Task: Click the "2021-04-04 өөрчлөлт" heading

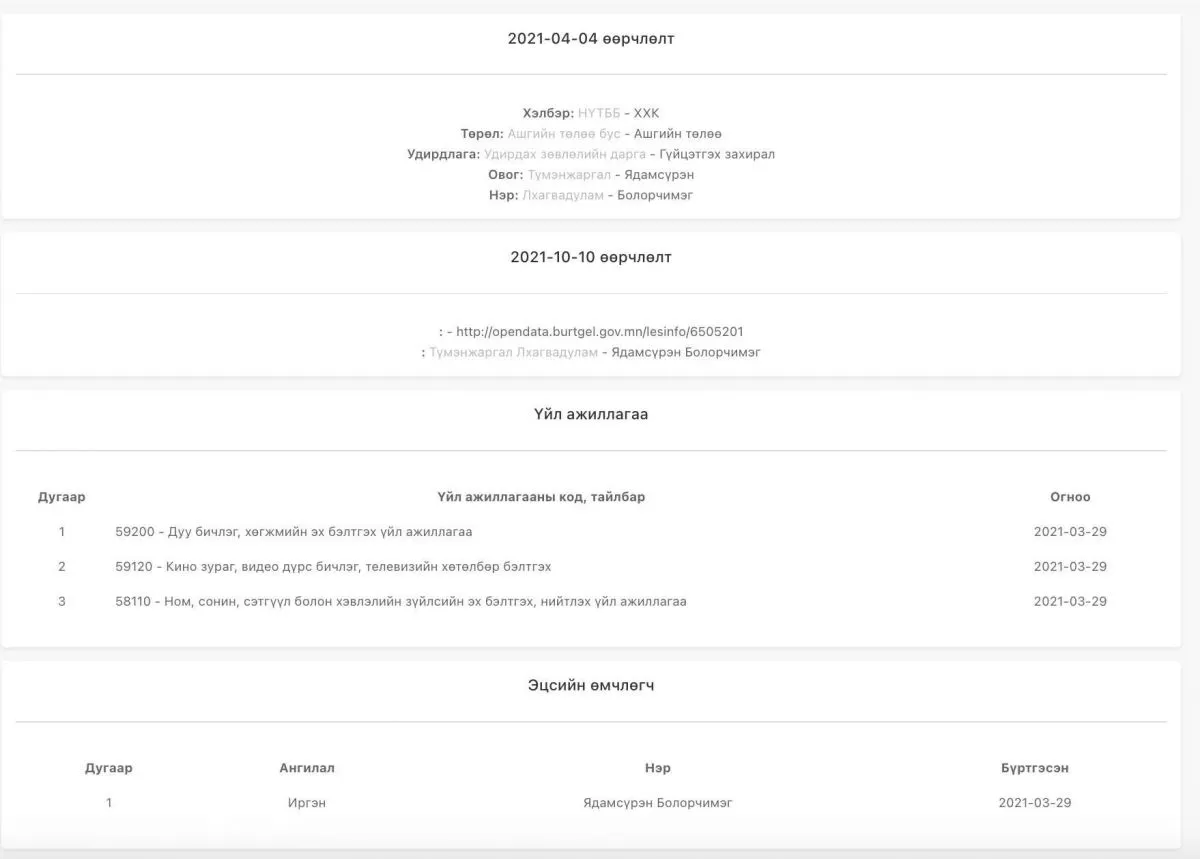Action: 591,38
